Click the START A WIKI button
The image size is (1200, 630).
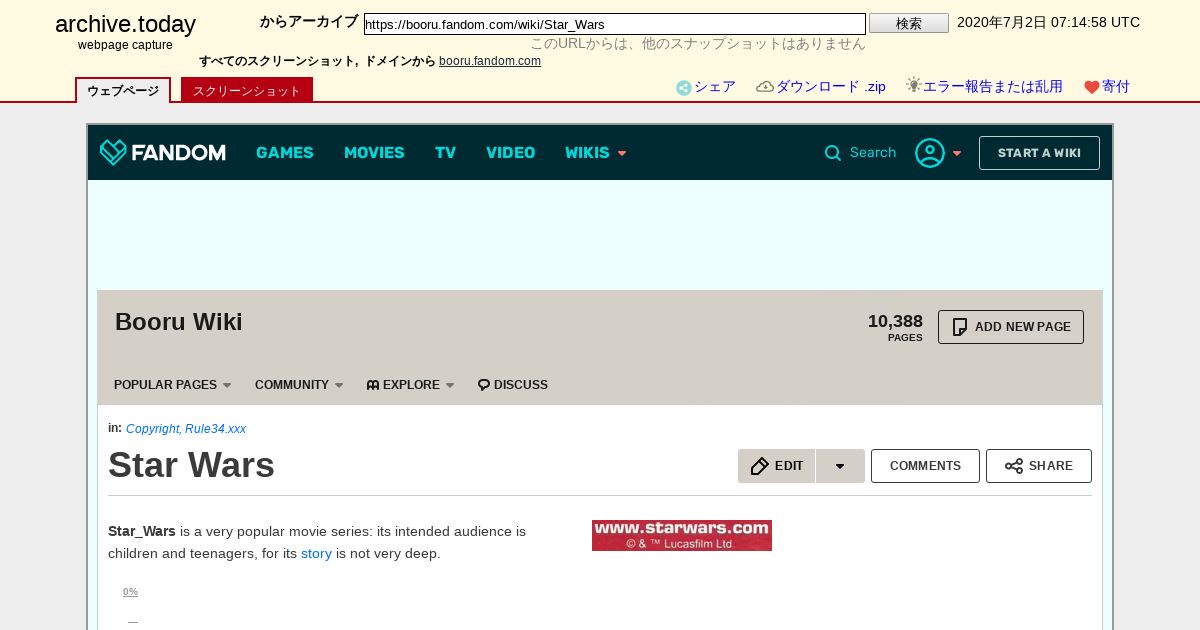1039,153
